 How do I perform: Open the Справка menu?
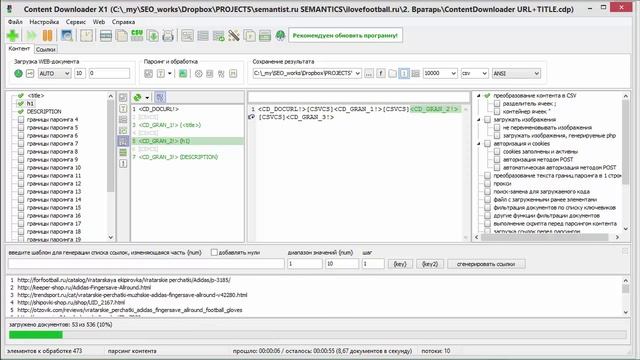point(123,22)
